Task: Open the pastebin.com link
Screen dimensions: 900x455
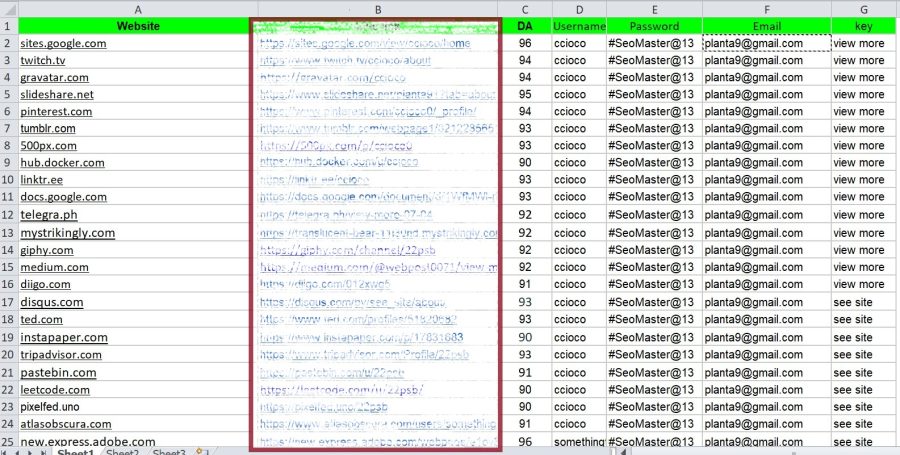Action: (58, 372)
